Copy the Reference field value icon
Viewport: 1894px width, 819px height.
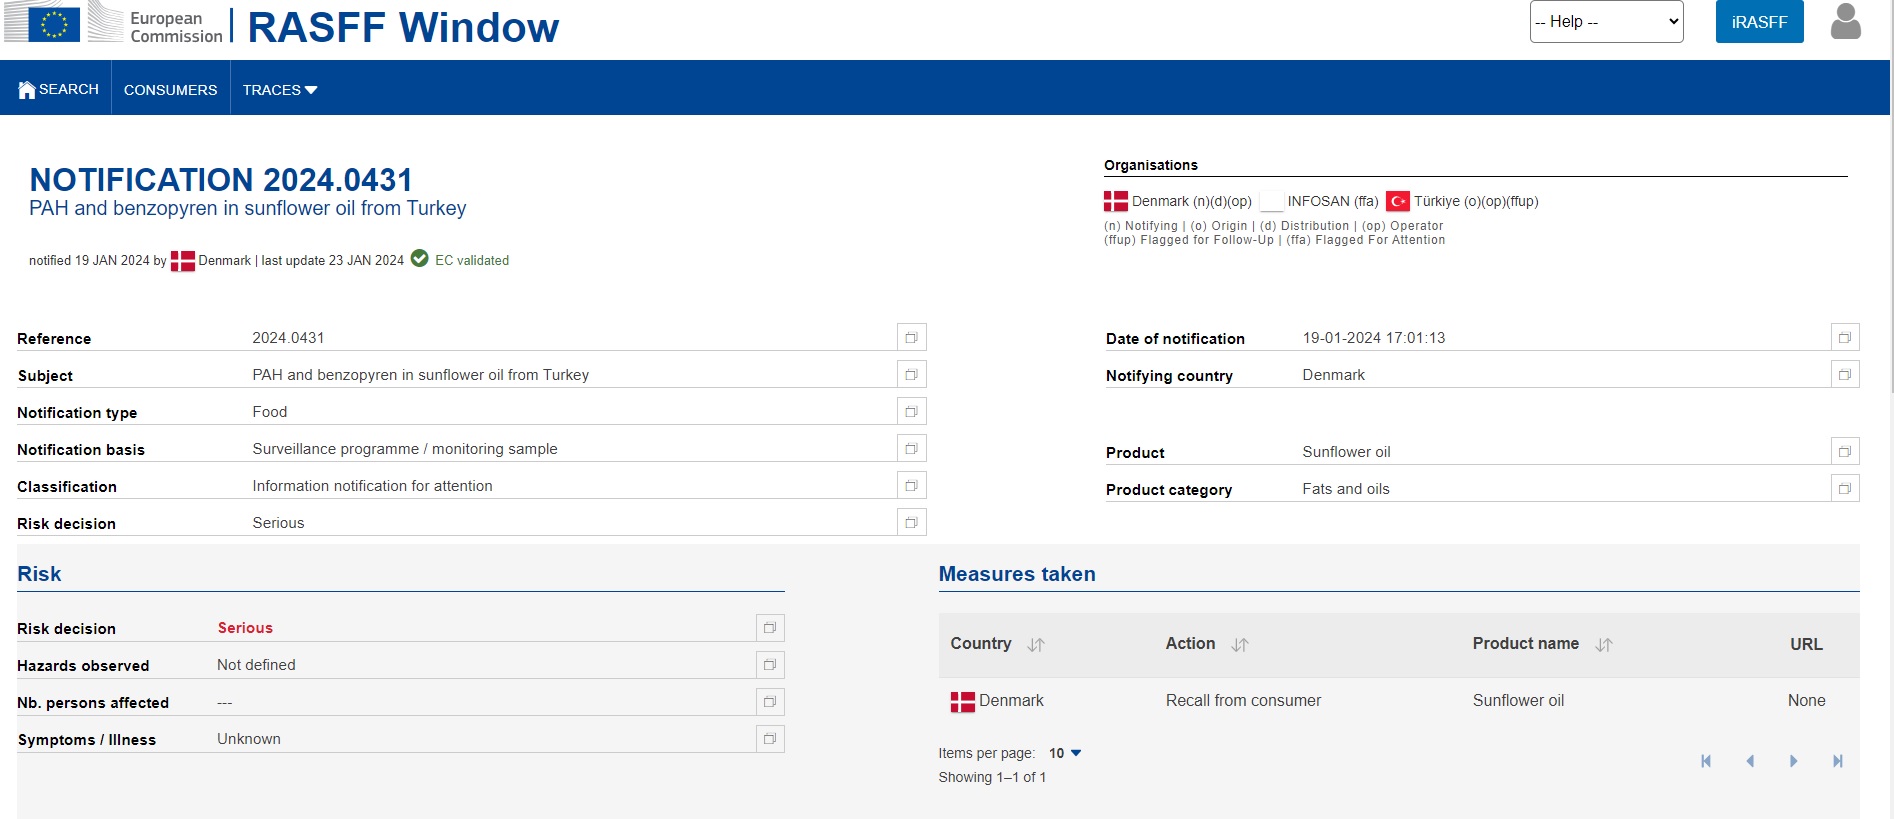911,338
